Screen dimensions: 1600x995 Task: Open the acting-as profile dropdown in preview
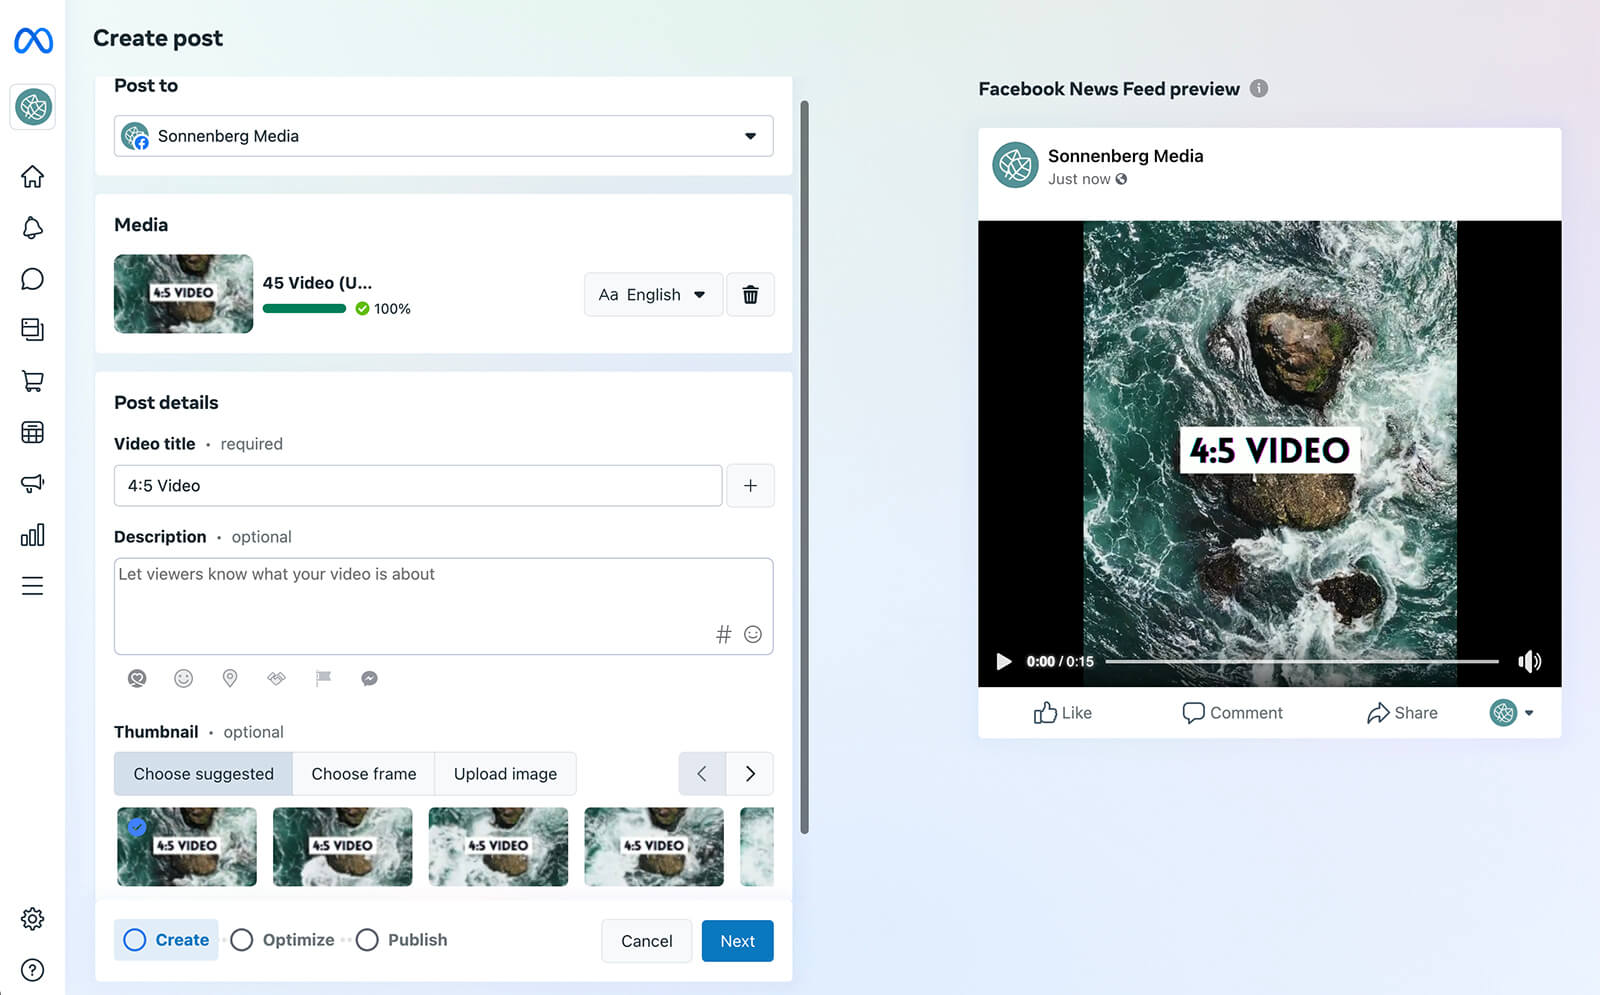point(1511,713)
